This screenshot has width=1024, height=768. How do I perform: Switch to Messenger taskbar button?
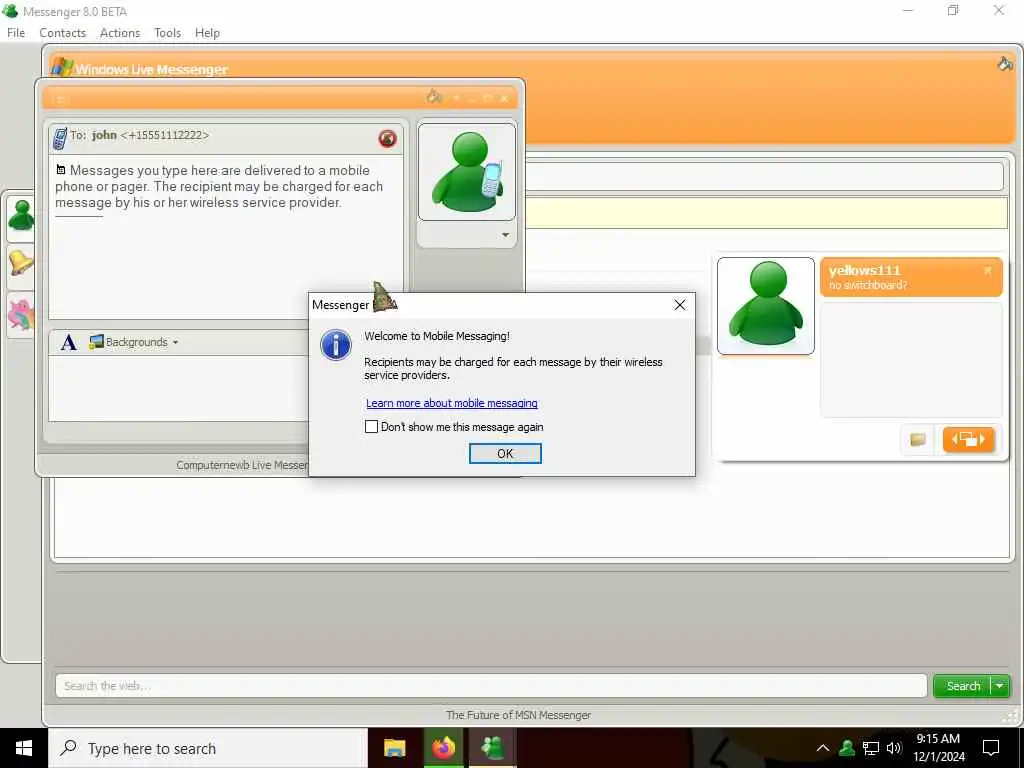[x=492, y=748]
